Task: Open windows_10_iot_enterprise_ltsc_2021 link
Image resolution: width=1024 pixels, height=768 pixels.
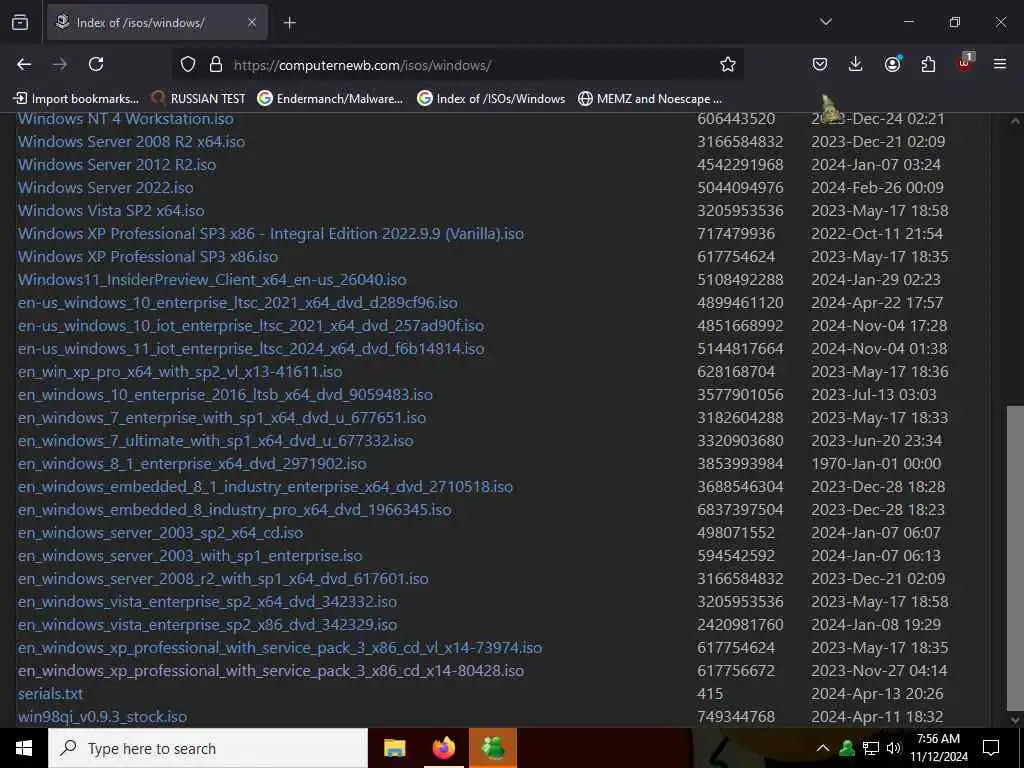Action: pyautogui.click(x=251, y=325)
